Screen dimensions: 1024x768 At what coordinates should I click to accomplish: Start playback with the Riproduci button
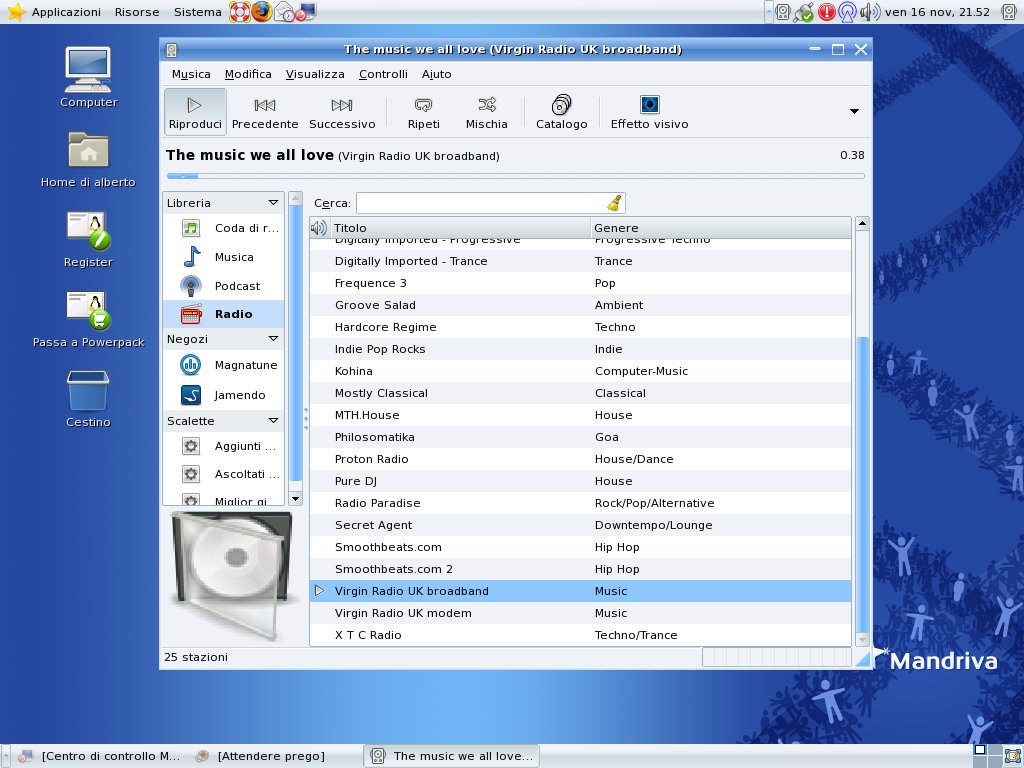click(x=195, y=112)
